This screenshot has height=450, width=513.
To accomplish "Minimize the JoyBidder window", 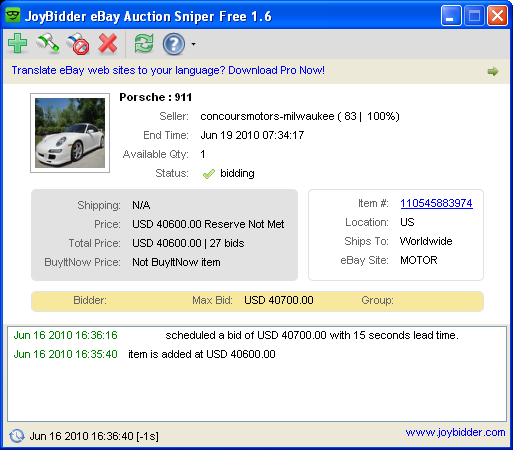I will [x=451, y=15].
